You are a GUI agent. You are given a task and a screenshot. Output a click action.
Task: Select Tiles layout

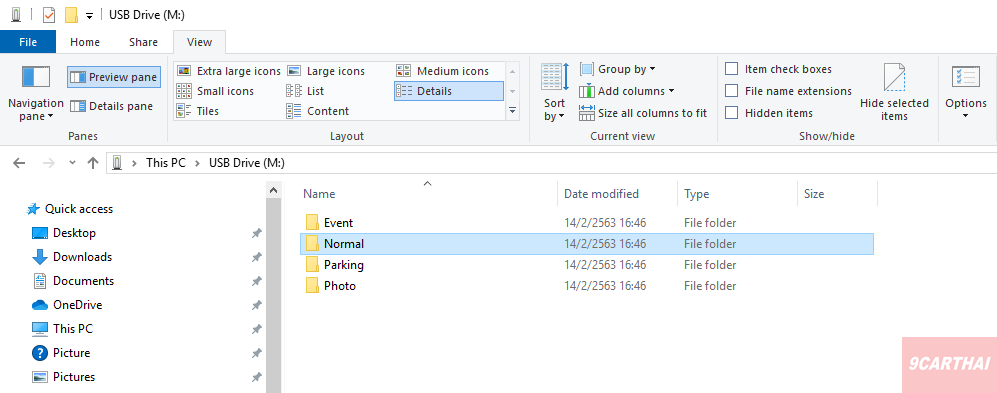[x=198, y=111]
